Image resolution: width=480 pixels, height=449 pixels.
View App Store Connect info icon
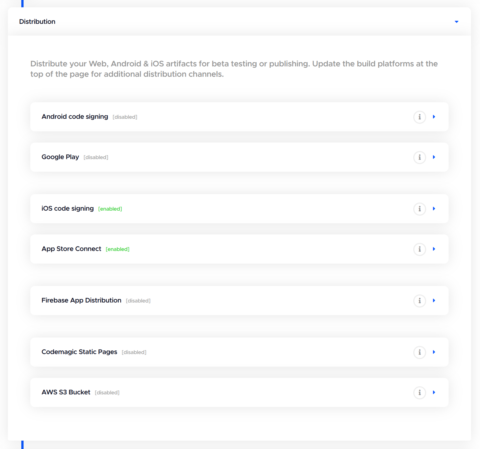click(419, 249)
